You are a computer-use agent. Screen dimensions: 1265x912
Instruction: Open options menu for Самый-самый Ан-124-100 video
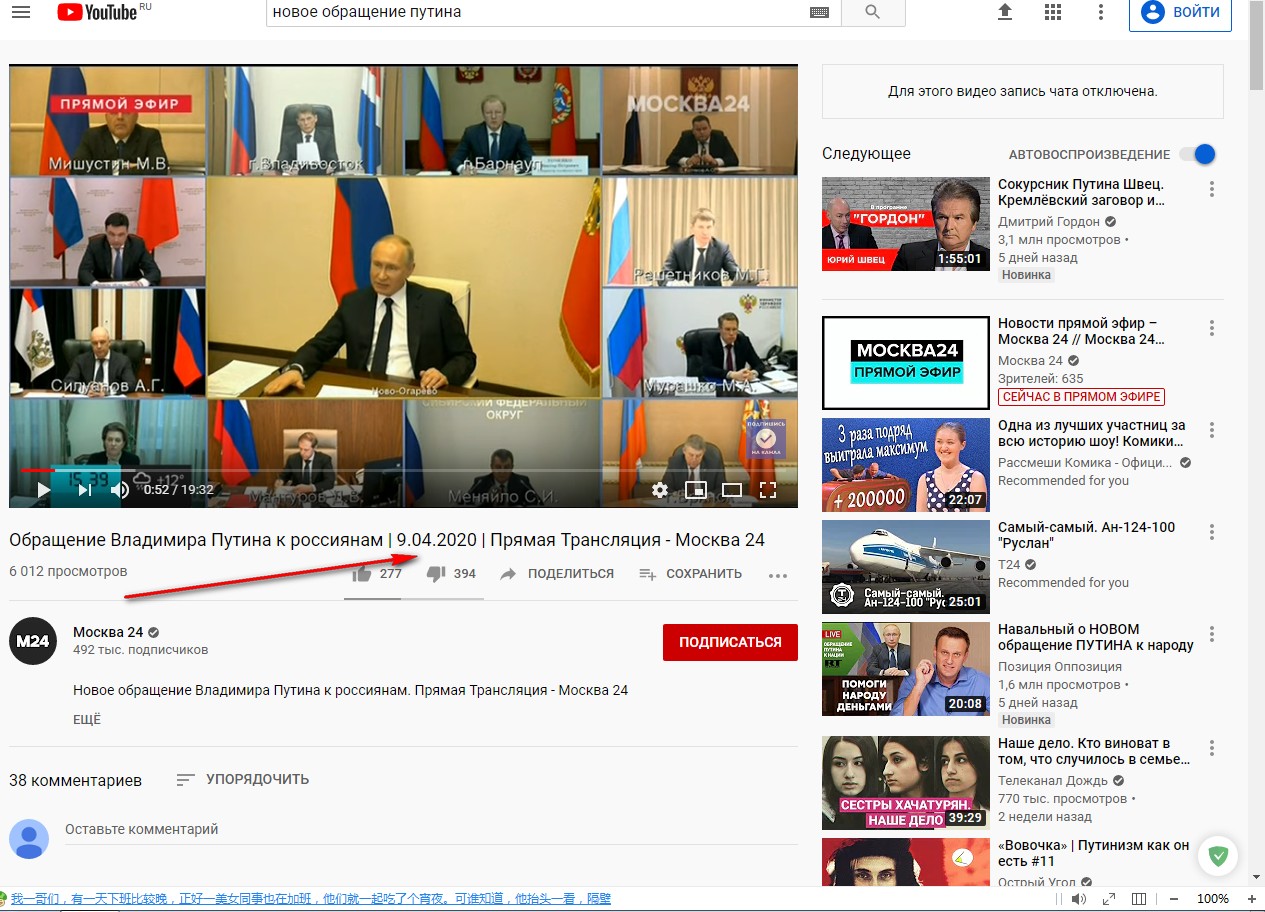pyautogui.click(x=1212, y=532)
